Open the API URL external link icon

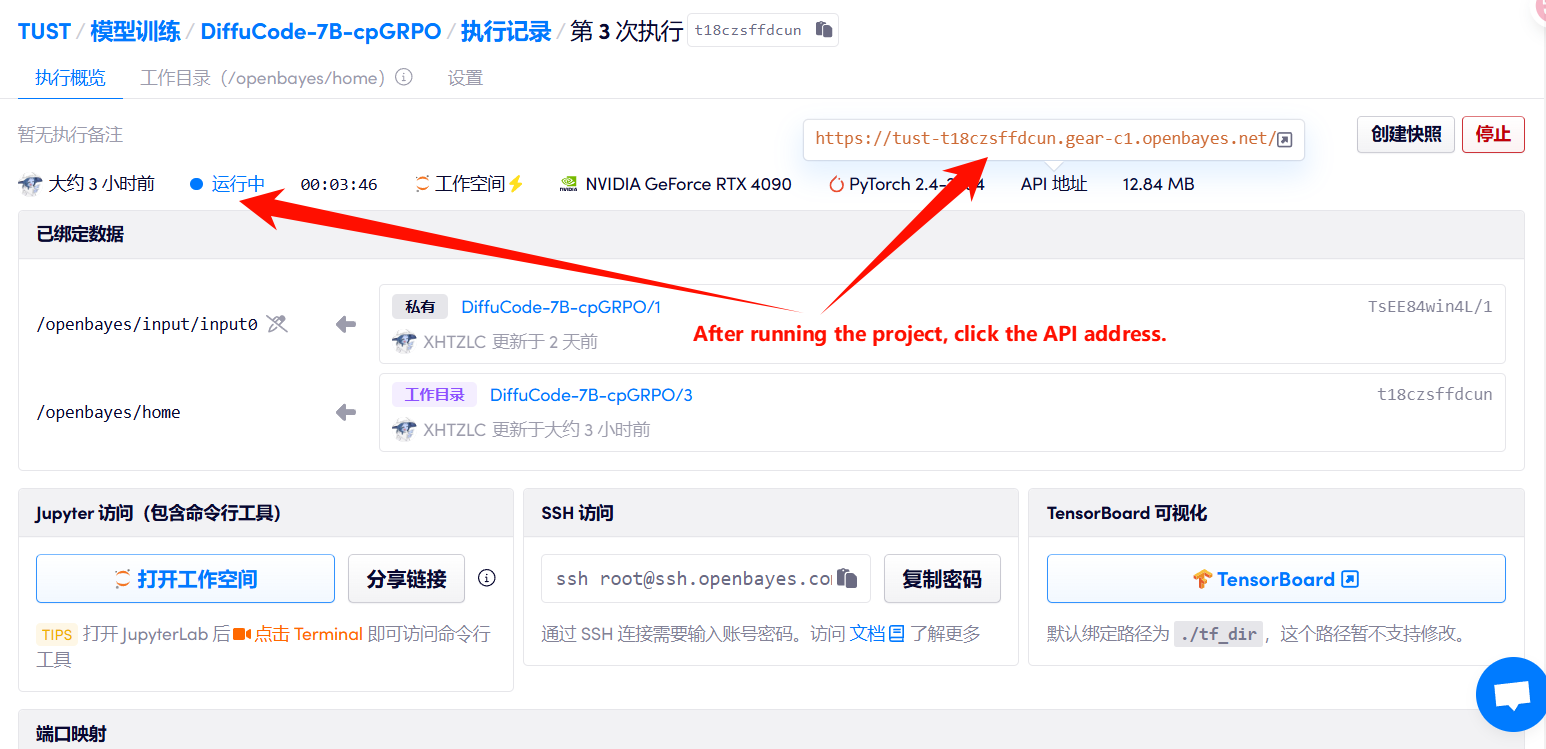click(x=1285, y=139)
